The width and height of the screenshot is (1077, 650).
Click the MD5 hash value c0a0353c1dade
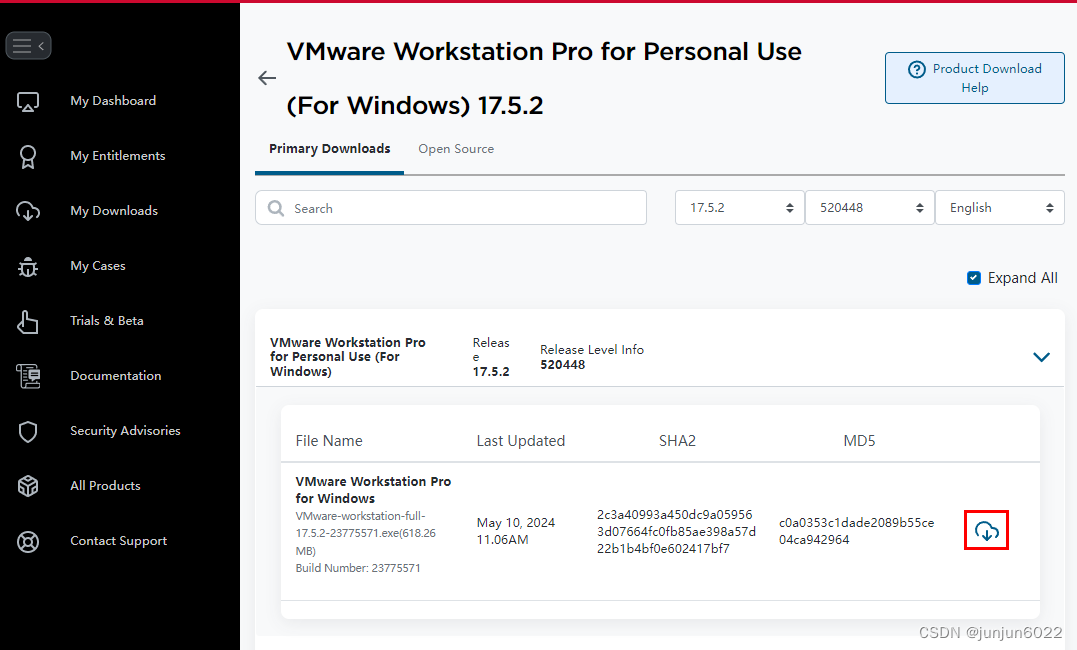click(x=857, y=531)
